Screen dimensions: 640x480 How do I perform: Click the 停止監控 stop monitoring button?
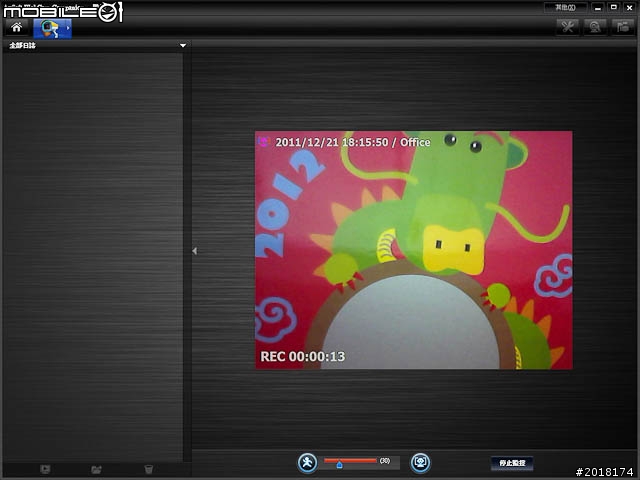click(512, 463)
